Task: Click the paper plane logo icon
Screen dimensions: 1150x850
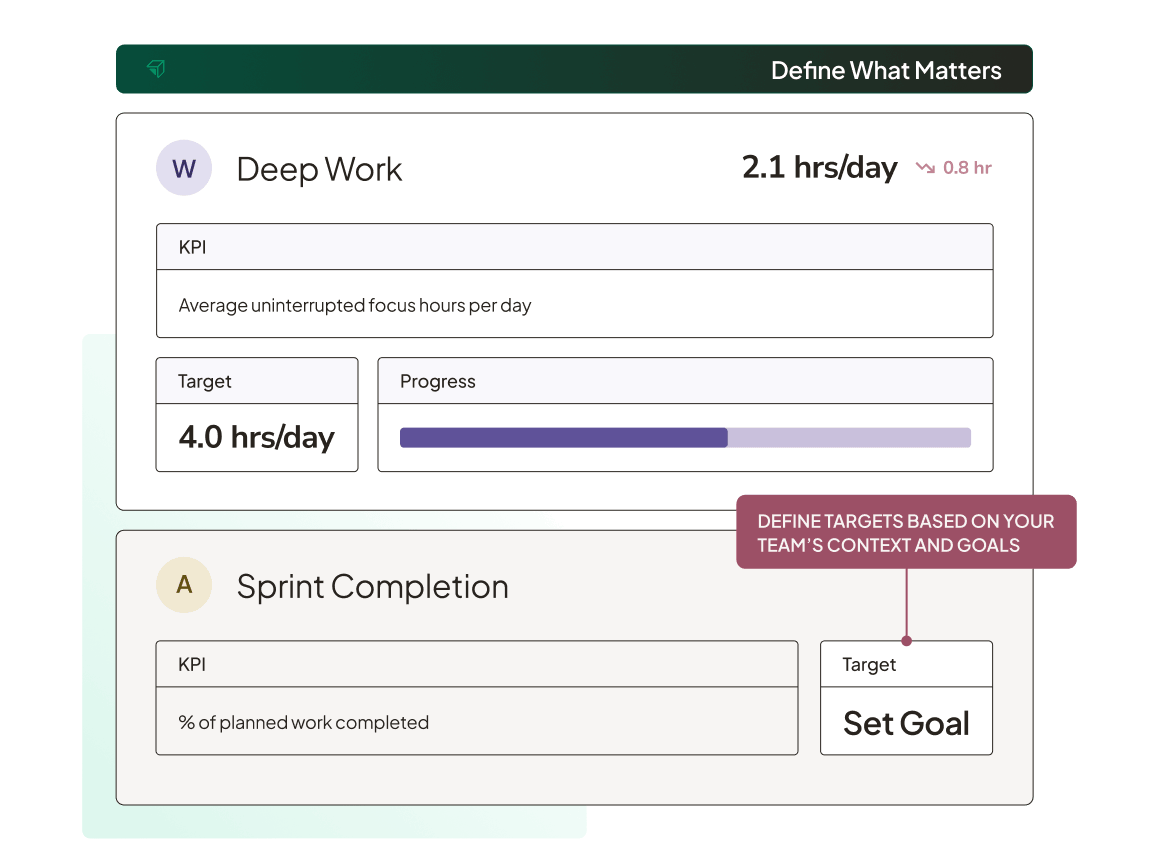Action: 156,69
